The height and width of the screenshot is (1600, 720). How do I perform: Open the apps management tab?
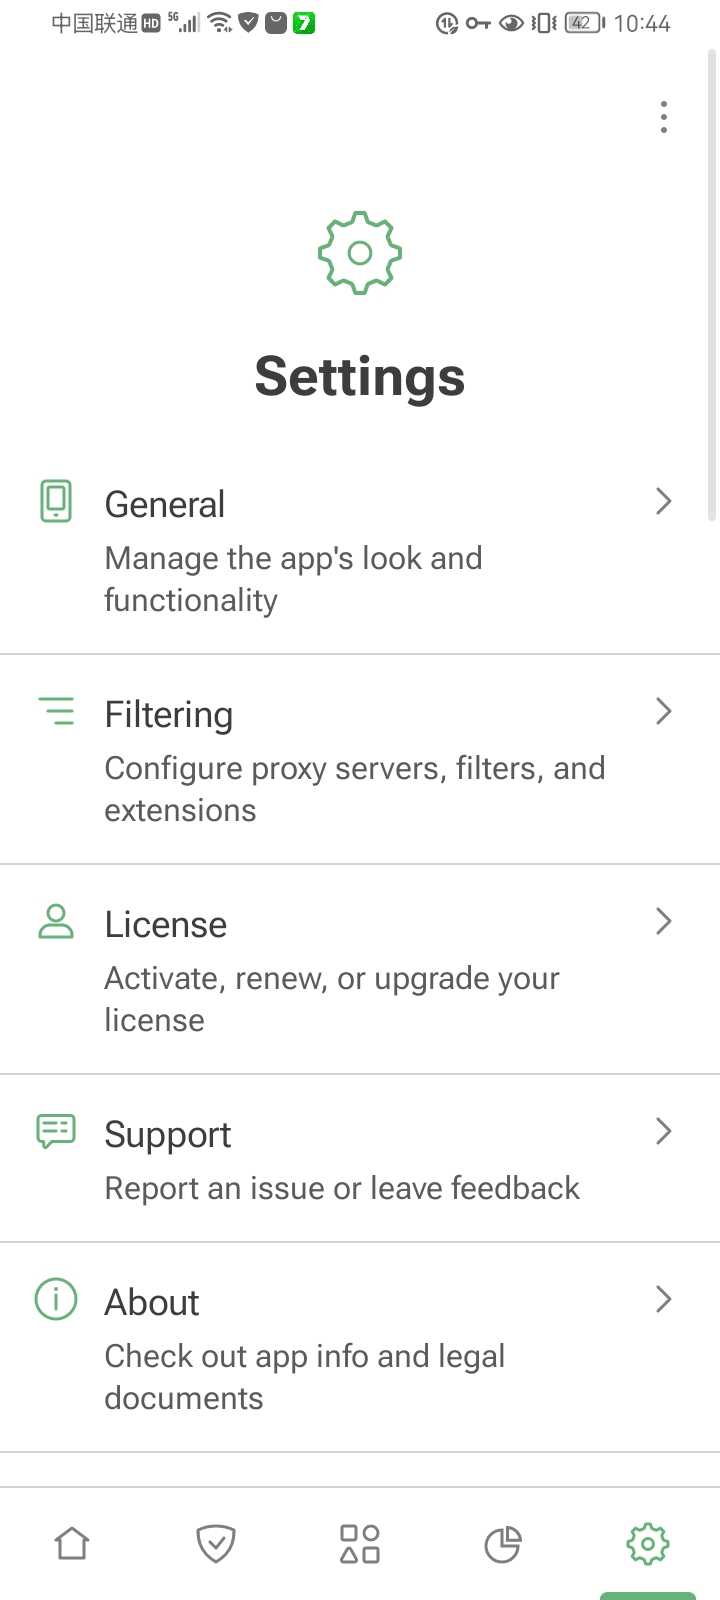[x=360, y=1543]
